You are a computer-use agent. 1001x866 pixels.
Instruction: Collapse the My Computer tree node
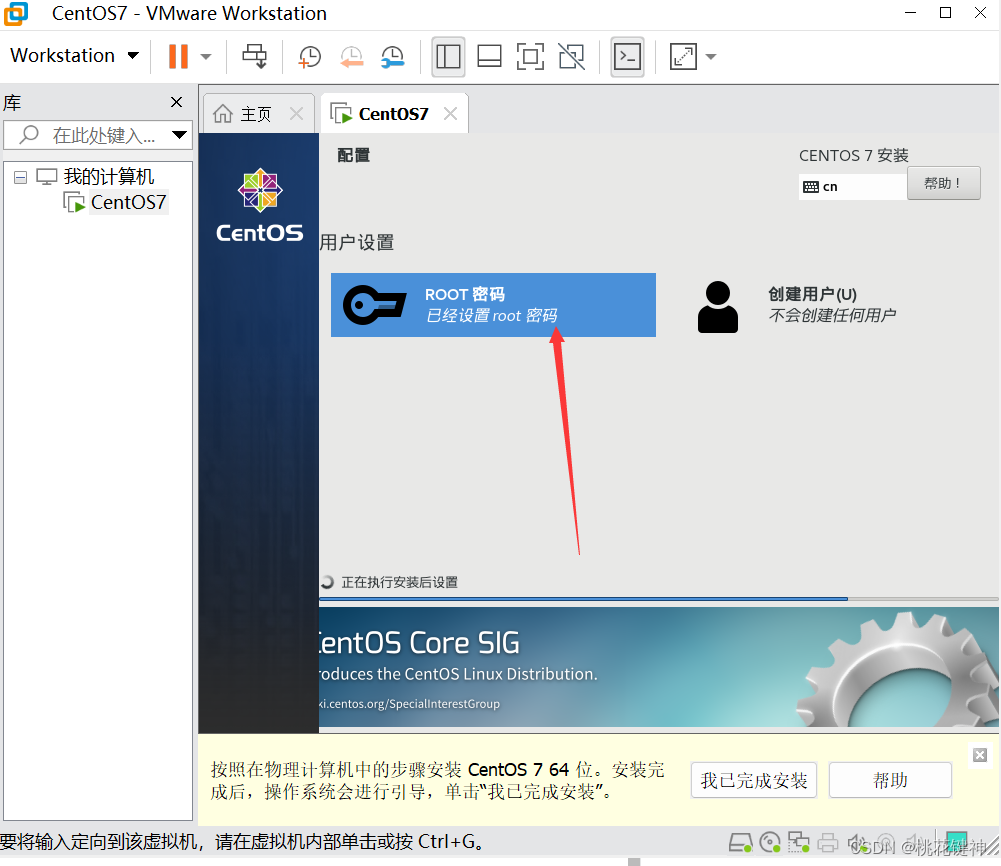click(20, 177)
